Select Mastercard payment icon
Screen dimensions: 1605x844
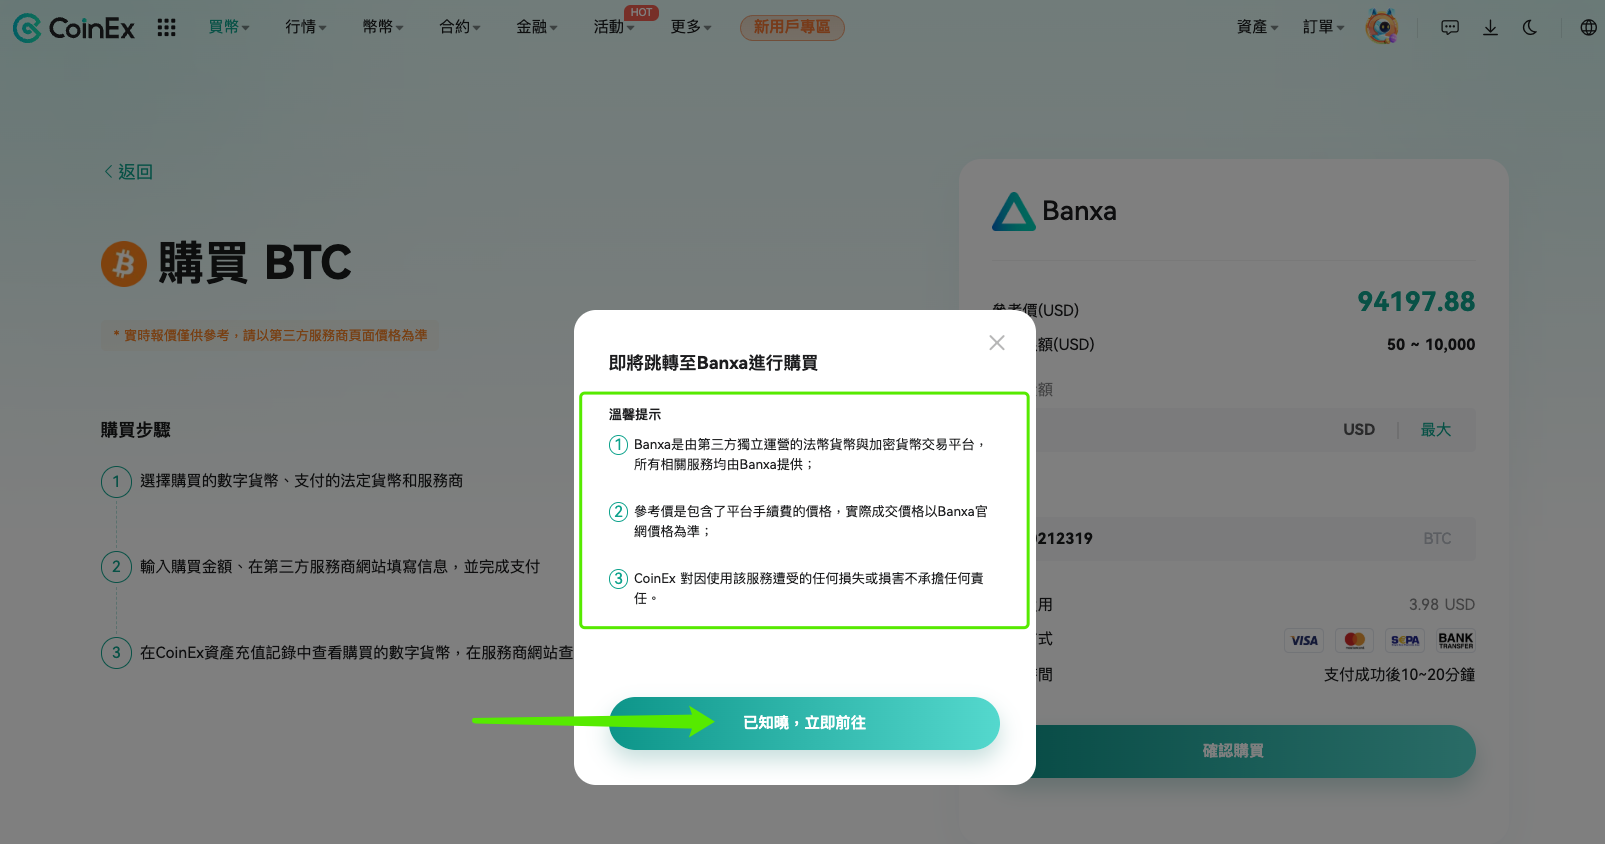pyautogui.click(x=1355, y=640)
